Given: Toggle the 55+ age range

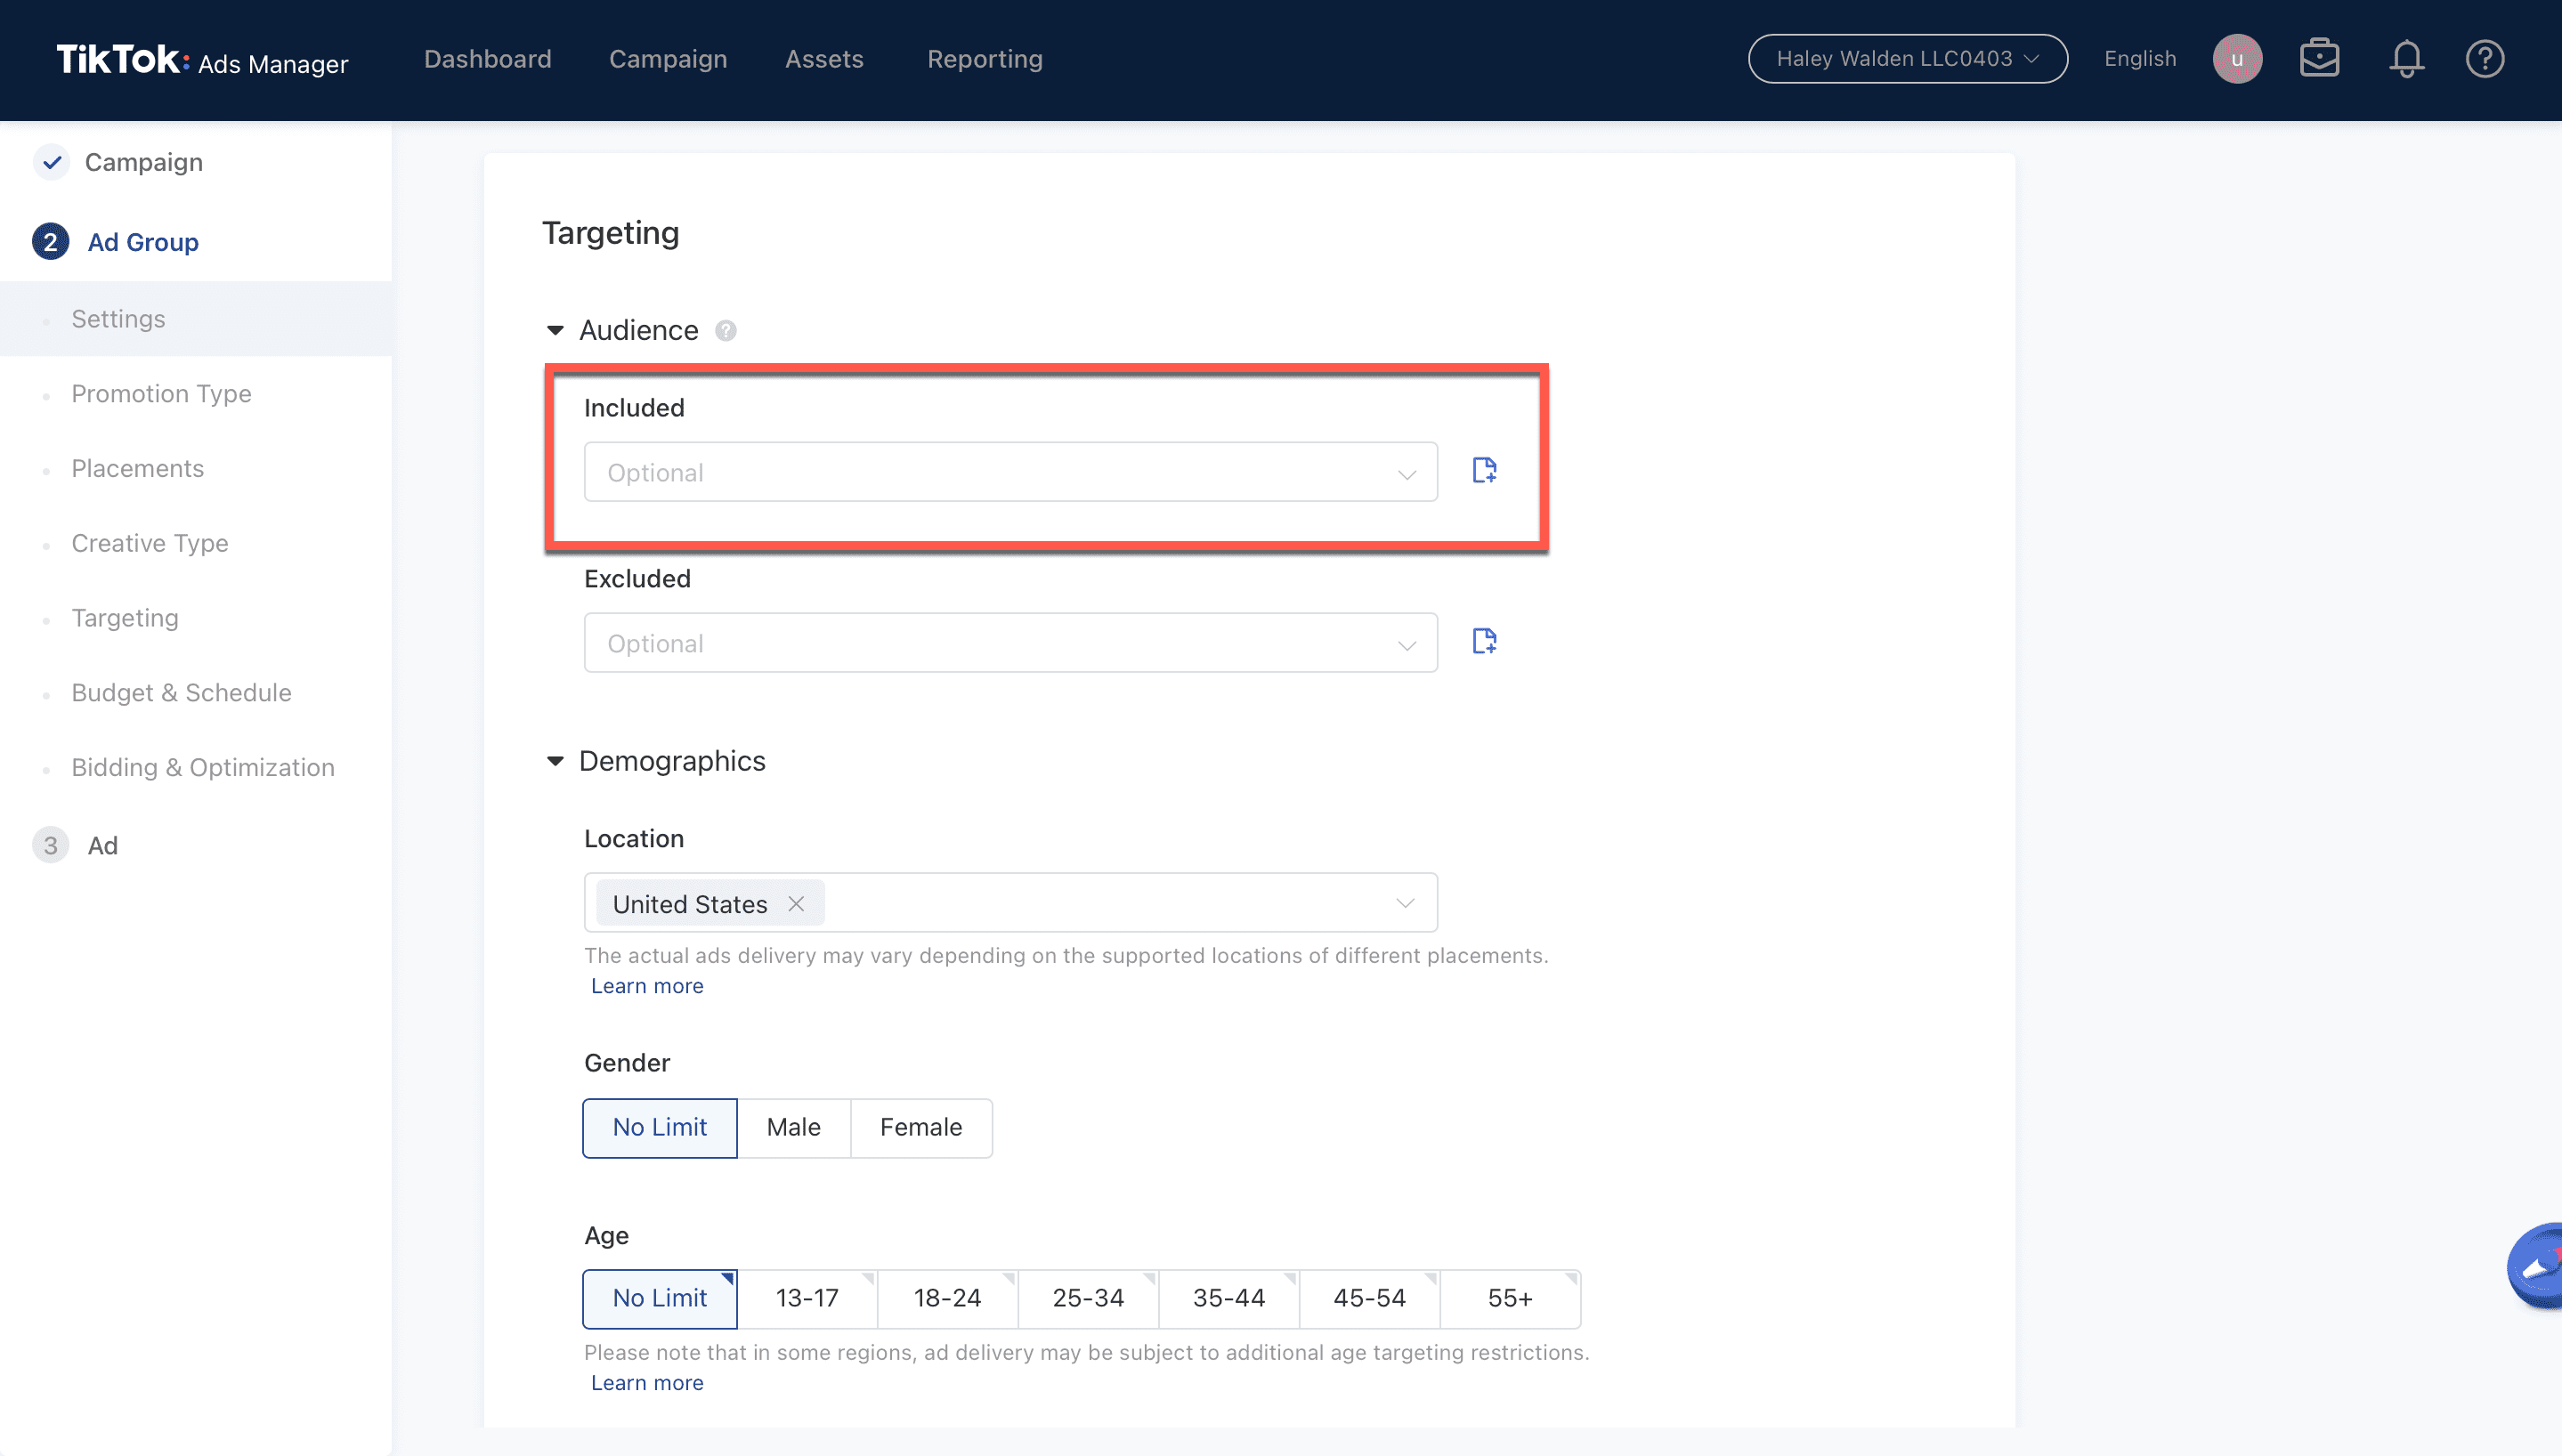Looking at the screenshot, I should [x=1509, y=1298].
